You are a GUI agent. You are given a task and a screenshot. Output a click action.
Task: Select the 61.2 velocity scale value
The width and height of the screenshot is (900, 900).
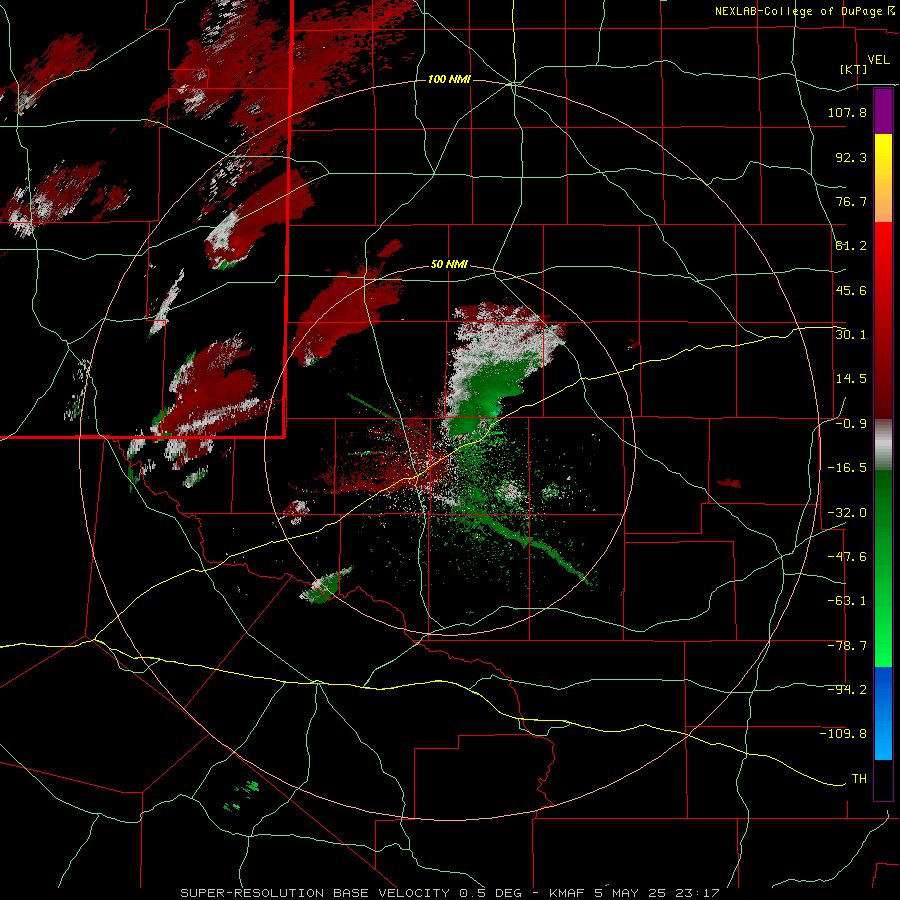851,246
